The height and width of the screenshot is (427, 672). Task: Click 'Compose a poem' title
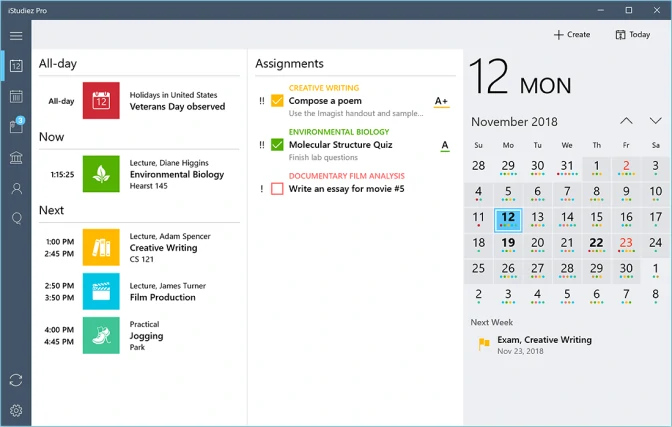325,101
